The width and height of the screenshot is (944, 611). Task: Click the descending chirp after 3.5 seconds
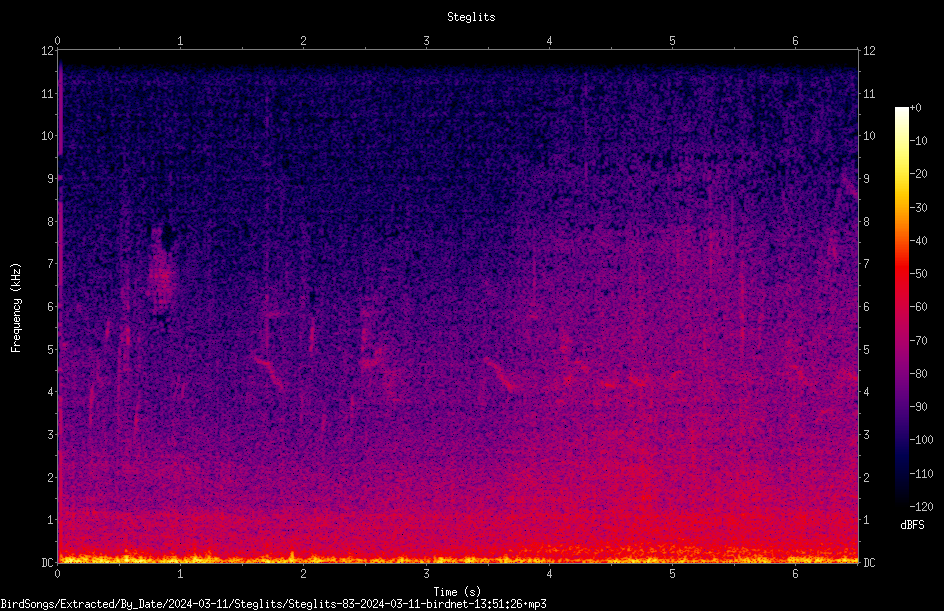pos(500,374)
